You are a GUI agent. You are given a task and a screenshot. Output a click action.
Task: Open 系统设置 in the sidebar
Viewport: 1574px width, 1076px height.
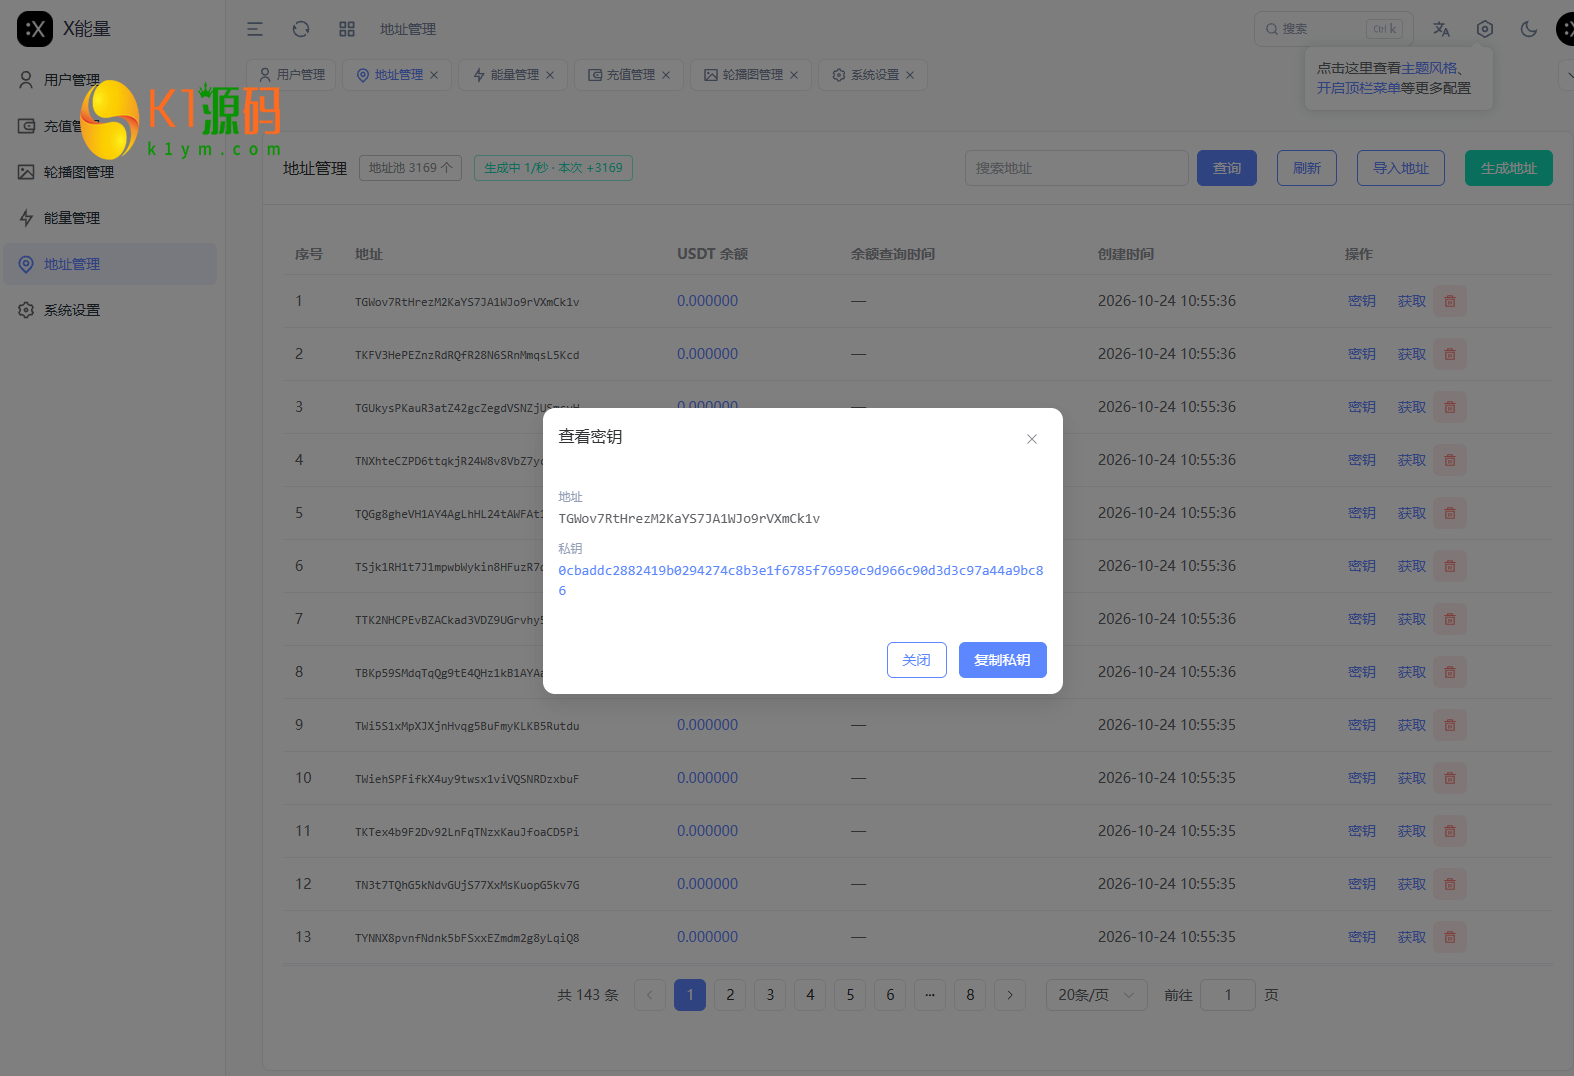pyautogui.click(x=110, y=310)
